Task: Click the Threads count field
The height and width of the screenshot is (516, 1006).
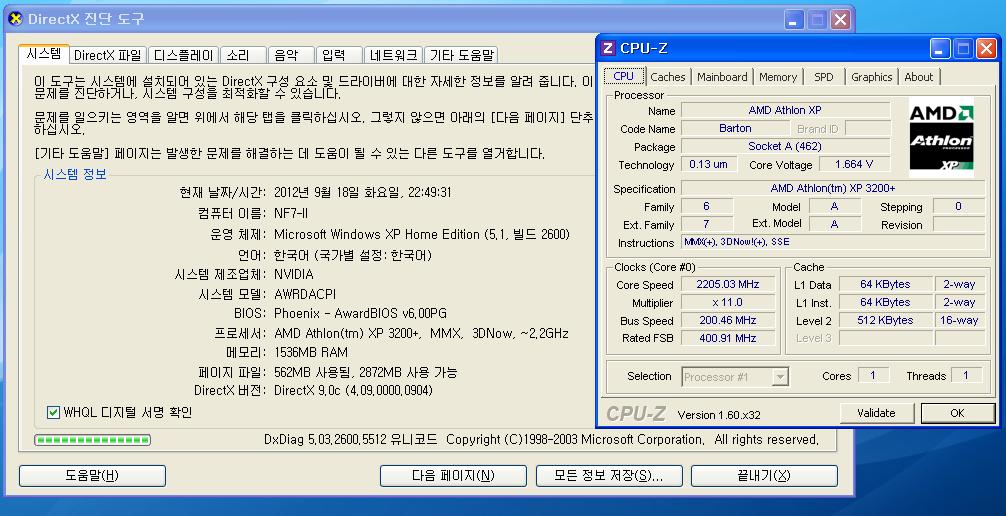Action: 966,375
